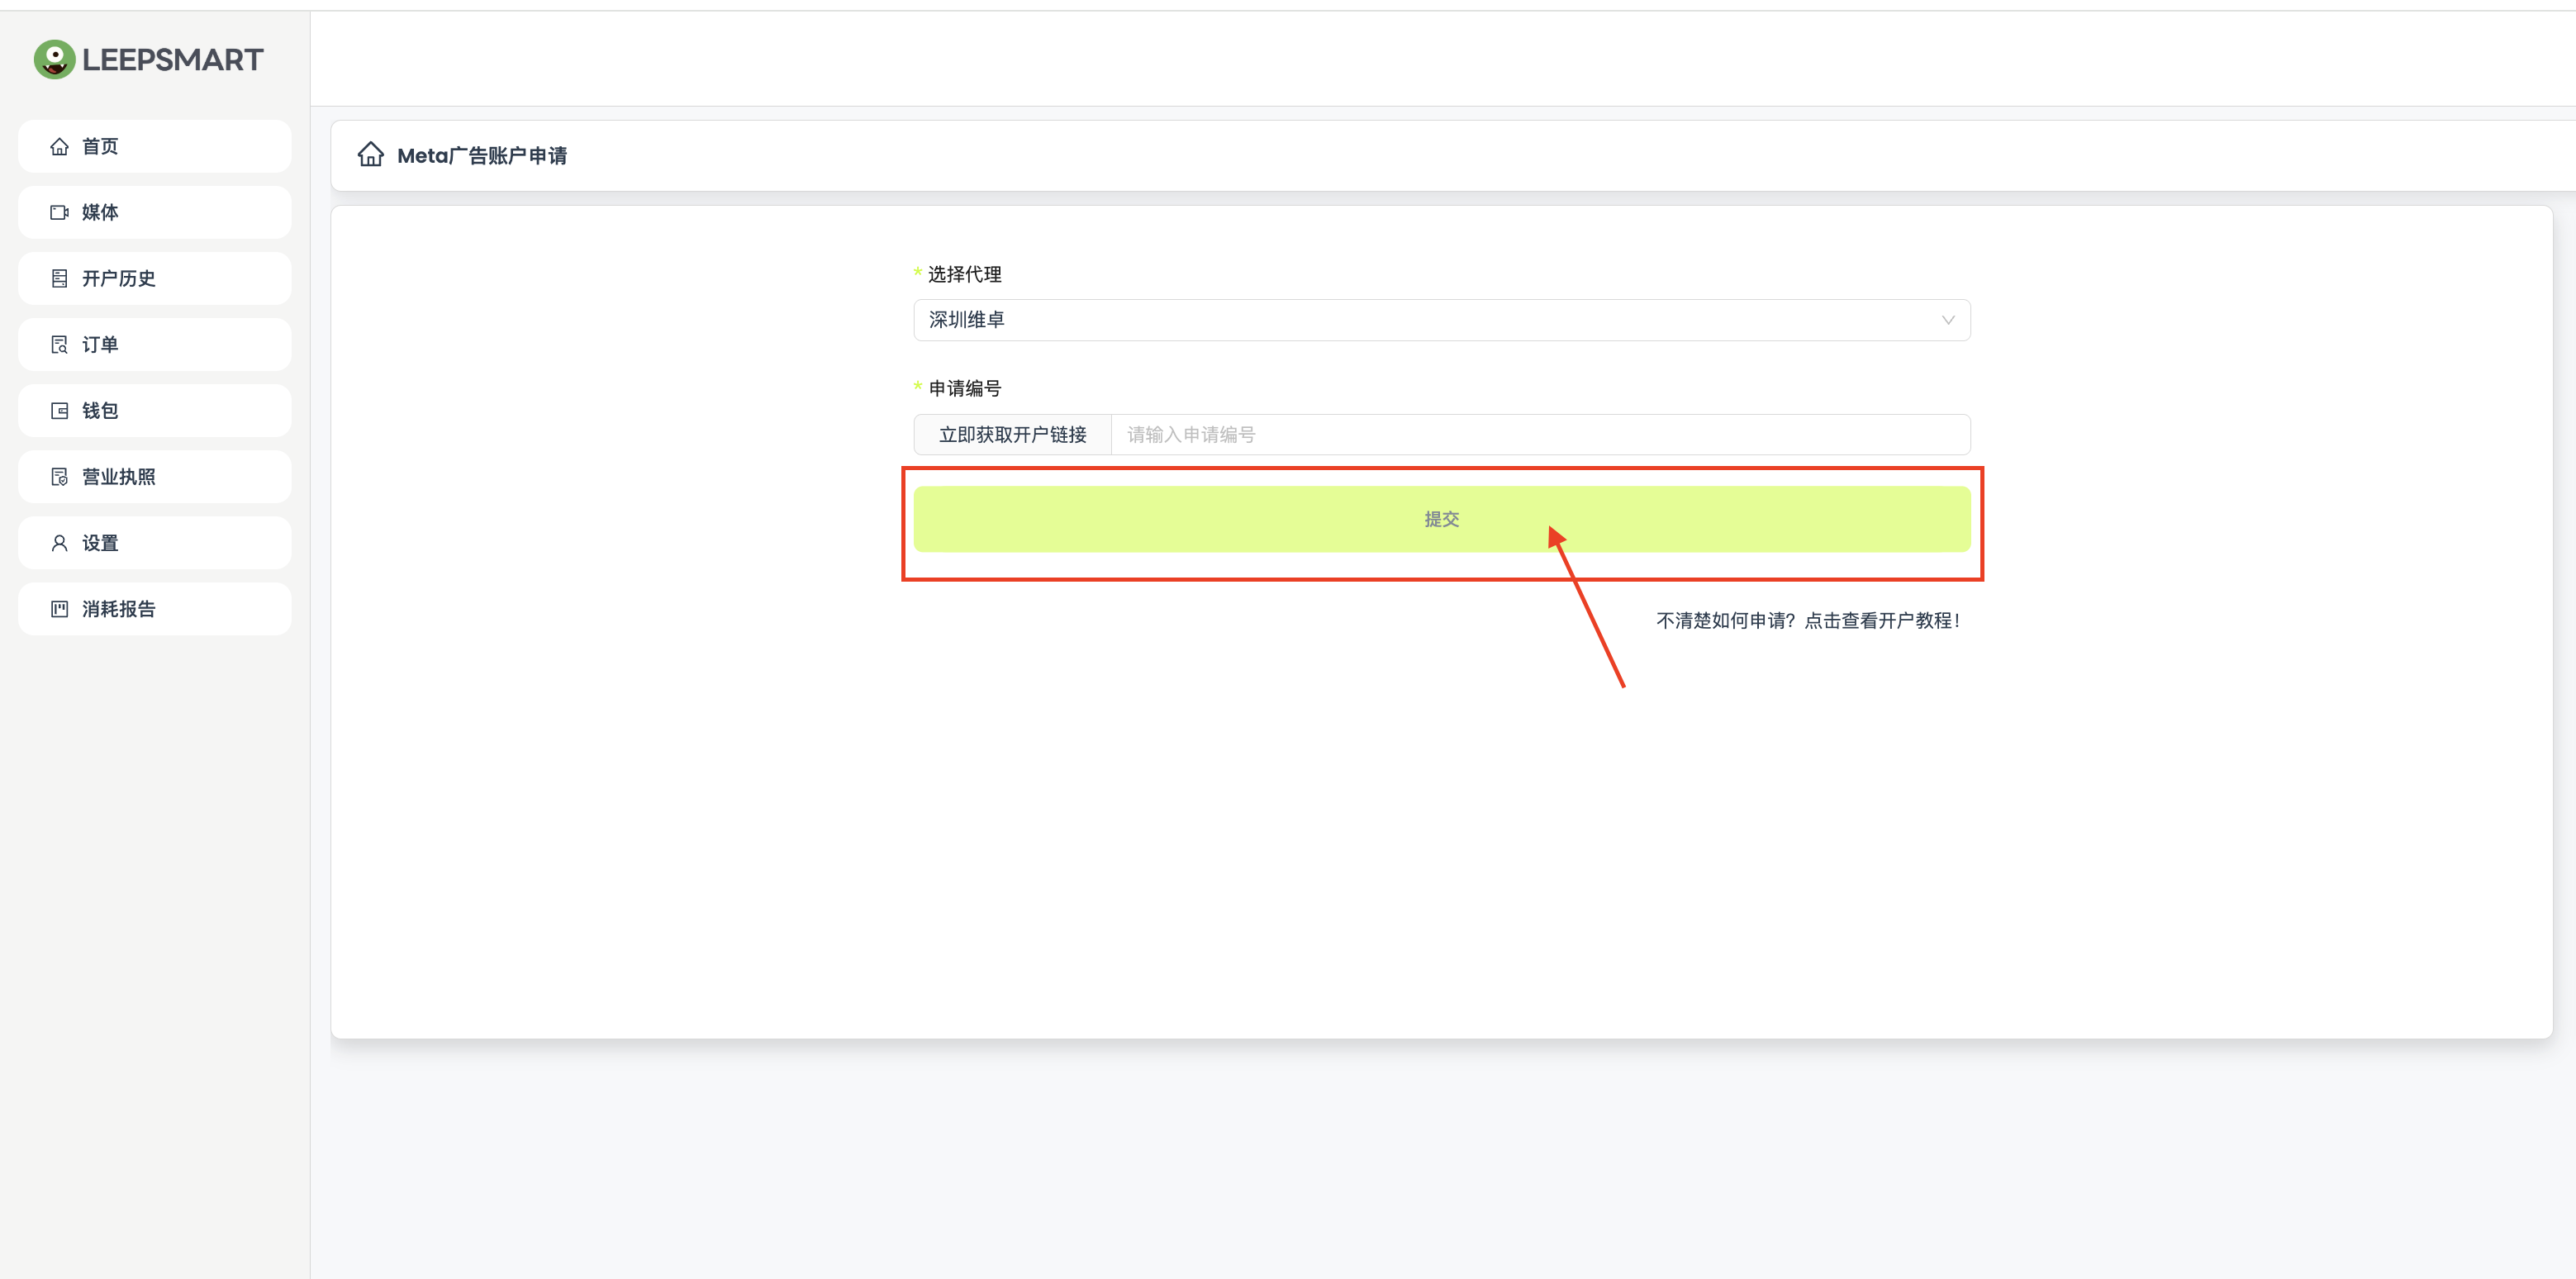The image size is (2576, 1279).
Task: Click the LEEPSMART logo icon
Action: (x=54, y=59)
